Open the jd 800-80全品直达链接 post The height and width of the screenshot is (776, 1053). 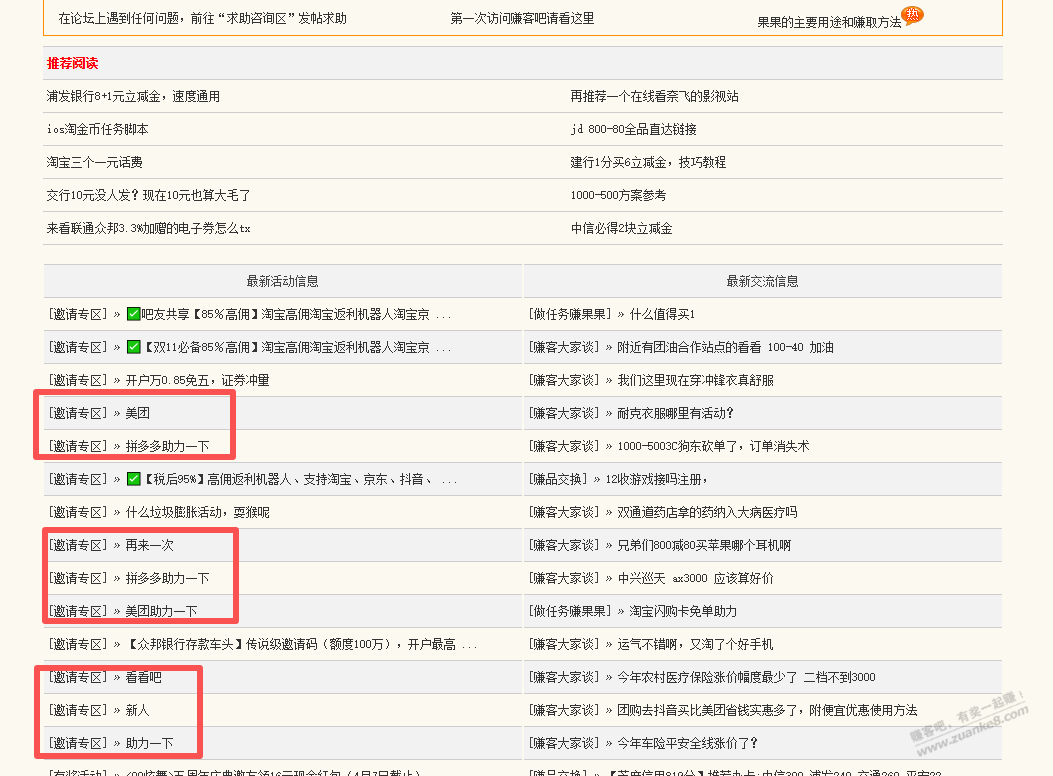coord(633,130)
